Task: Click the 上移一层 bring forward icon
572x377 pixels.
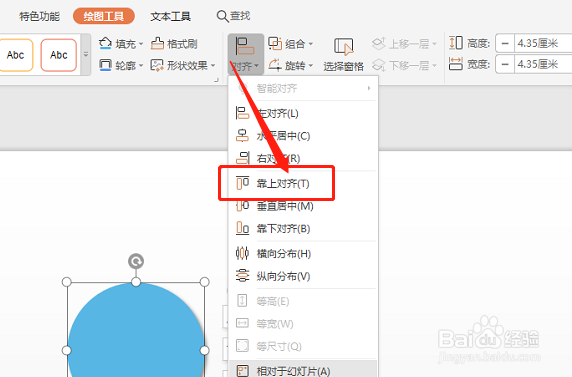Action: pyautogui.click(x=379, y=44)
